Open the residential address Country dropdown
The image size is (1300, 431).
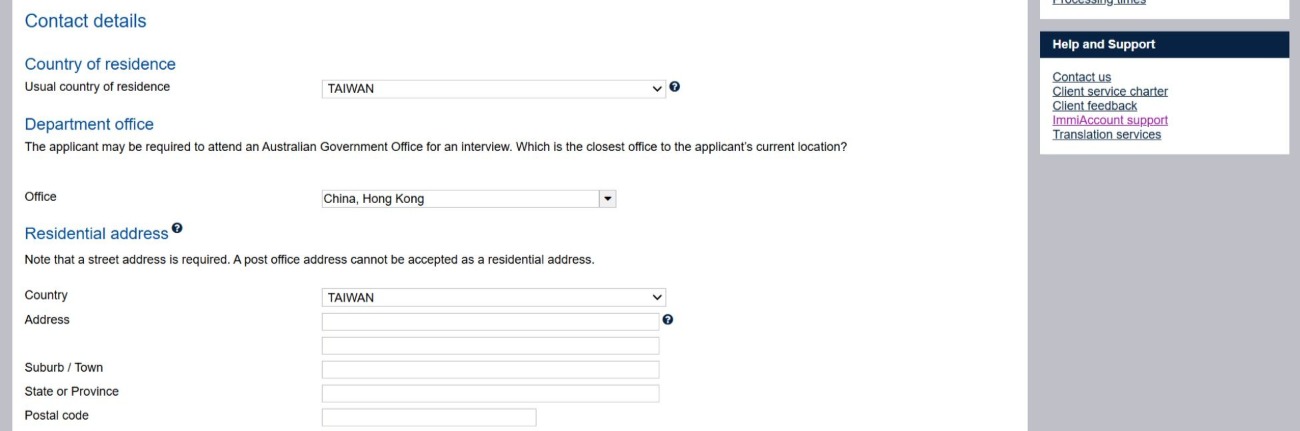pyautogui.click(x=493, y=297)
